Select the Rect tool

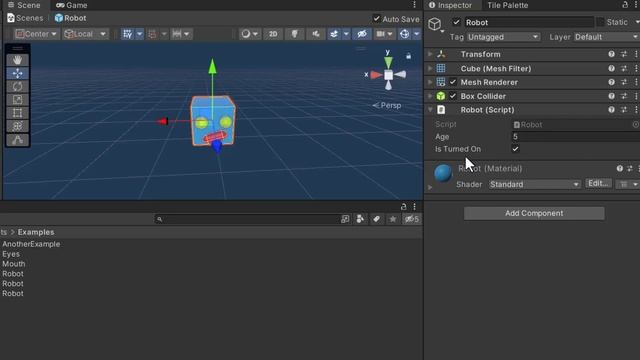[x=17, y=113]
